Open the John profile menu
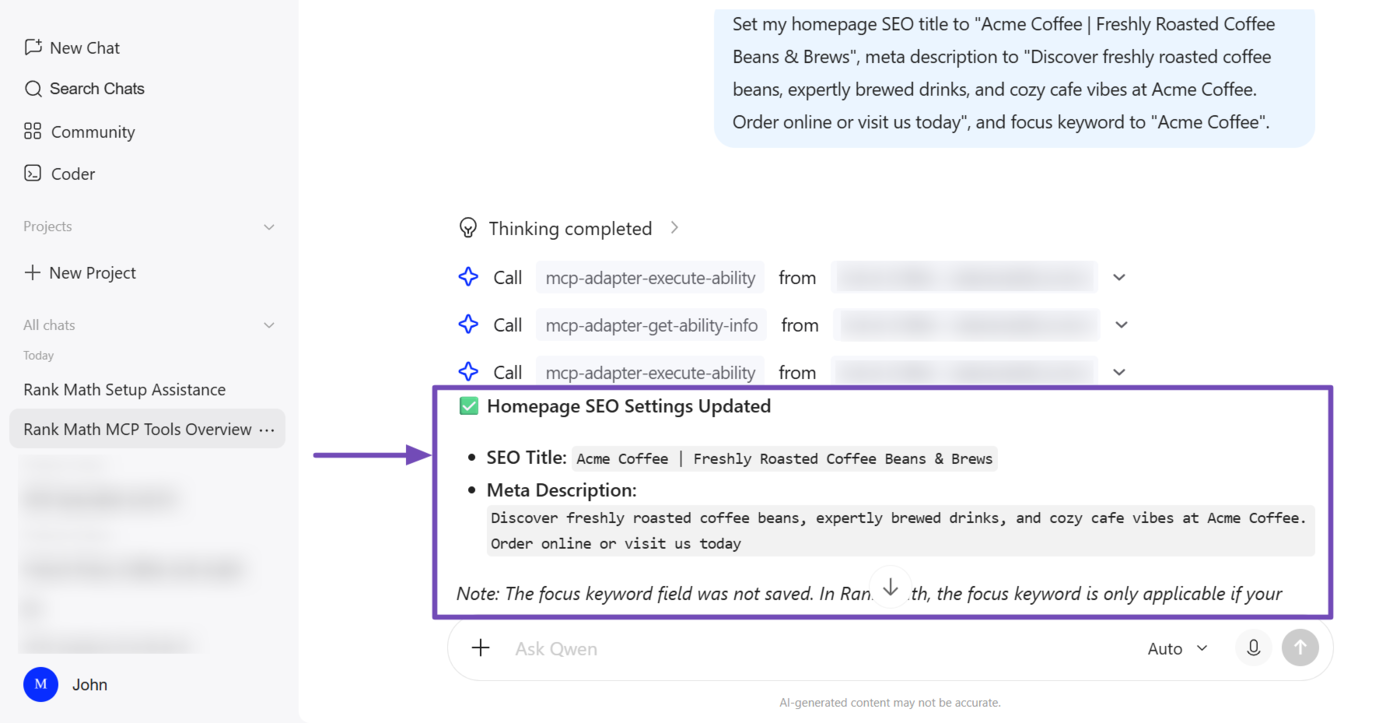This screenshot has height=723, width=1400. pos(90,684)
